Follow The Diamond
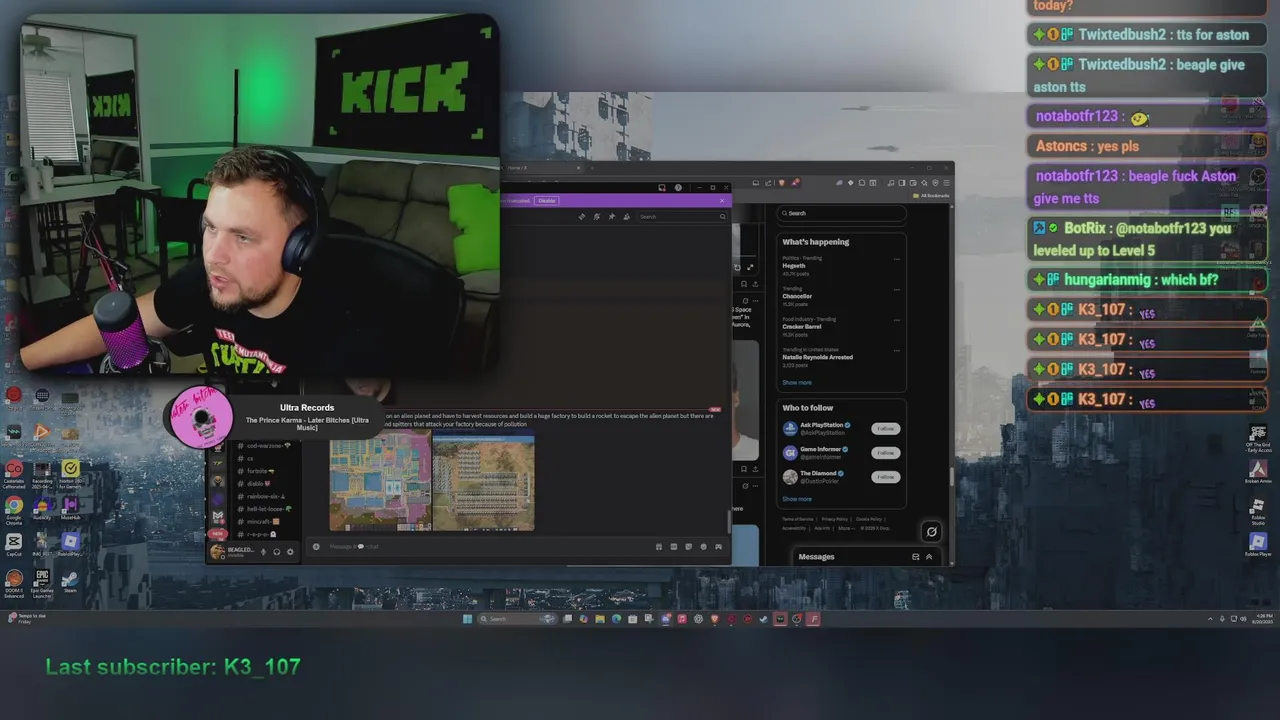Image resolution: width=1280 pixels, height=720 pixels. pos(885,477)
